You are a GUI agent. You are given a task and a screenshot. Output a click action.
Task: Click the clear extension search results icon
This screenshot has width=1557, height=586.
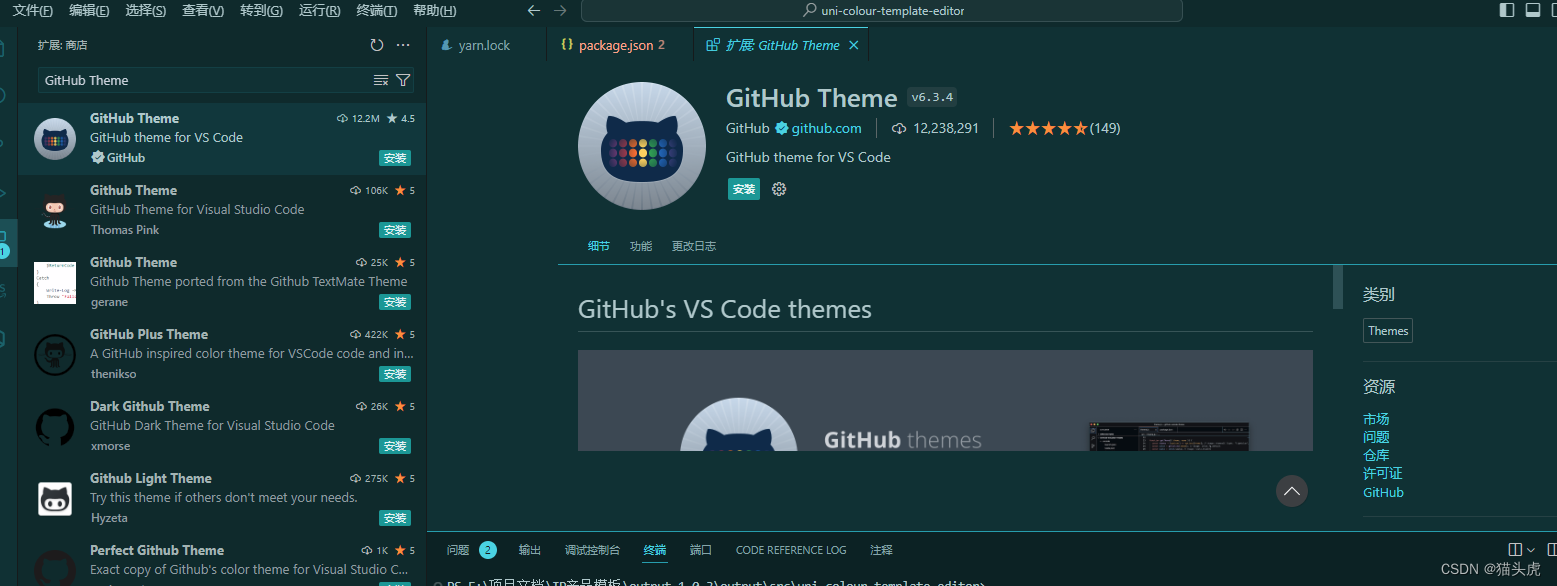[381, 79]
